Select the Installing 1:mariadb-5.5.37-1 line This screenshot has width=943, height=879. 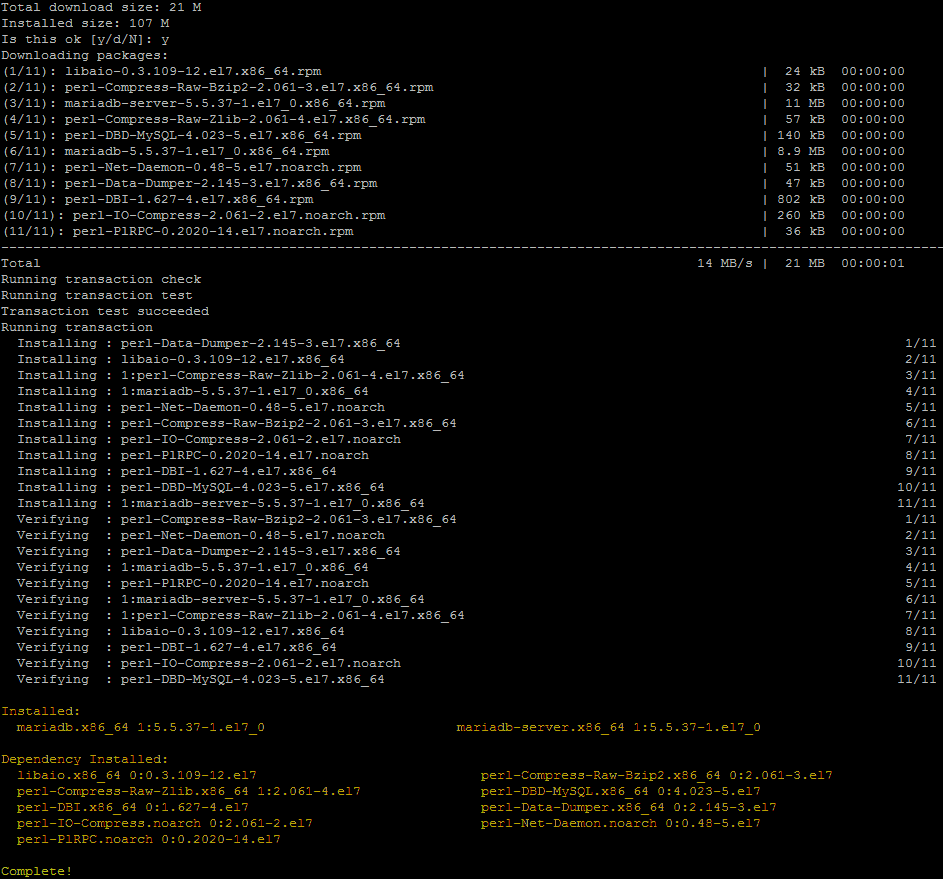tap(476, 391)
